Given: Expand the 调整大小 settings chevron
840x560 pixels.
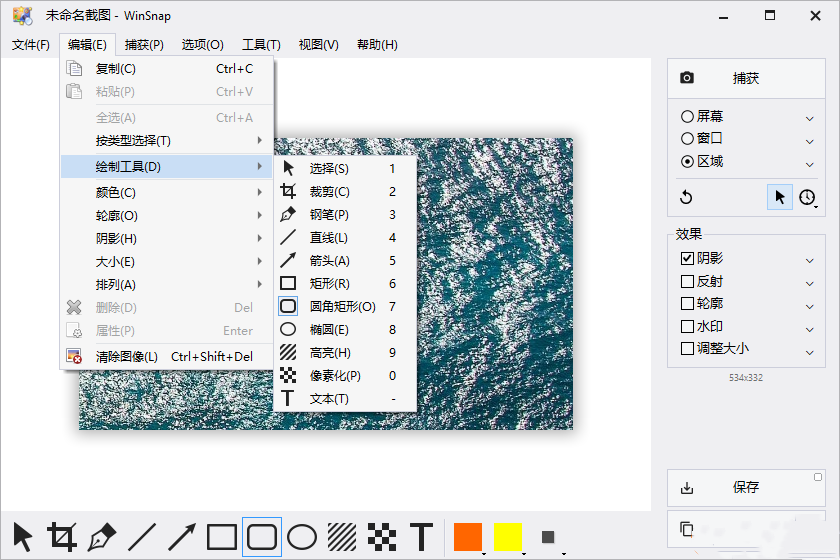Looking at the screenshot, I should (x=810, y=353).
